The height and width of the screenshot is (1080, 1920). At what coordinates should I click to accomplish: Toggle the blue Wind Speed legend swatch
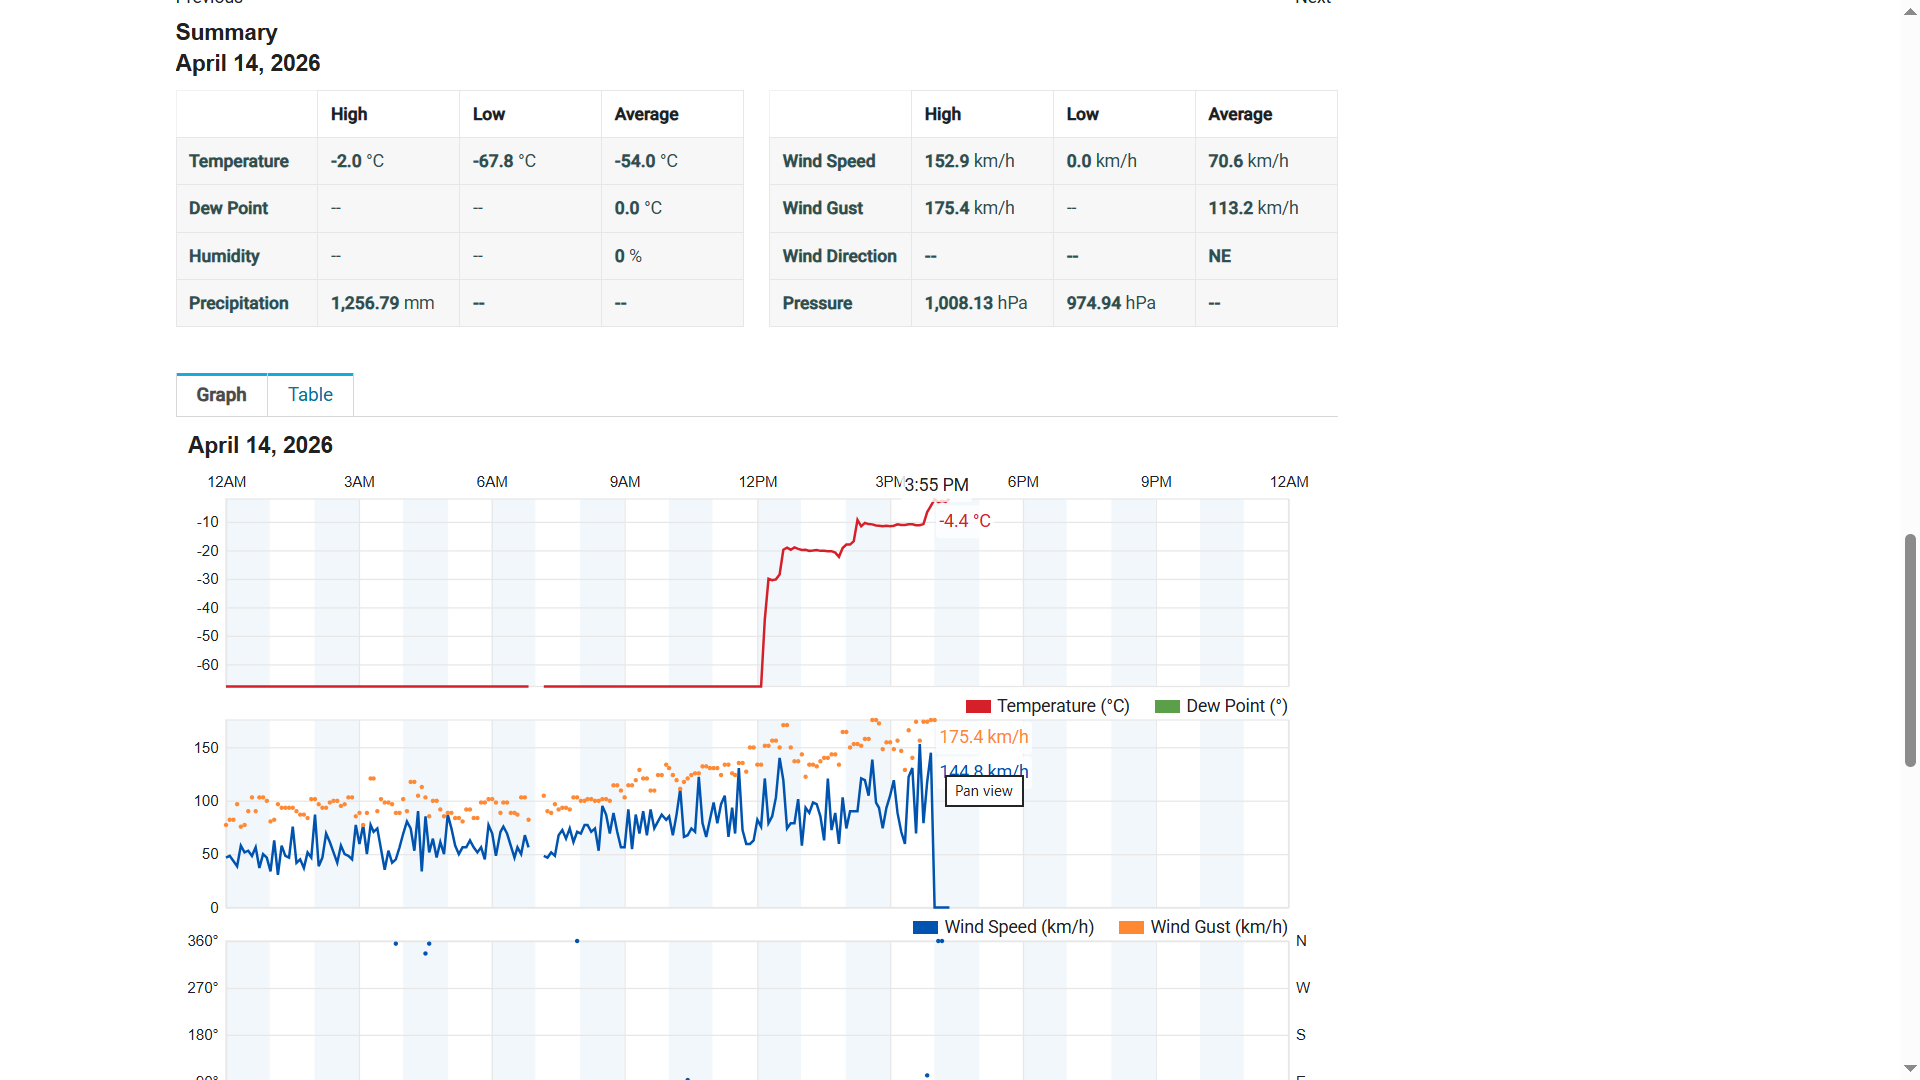tap(925, 927)
